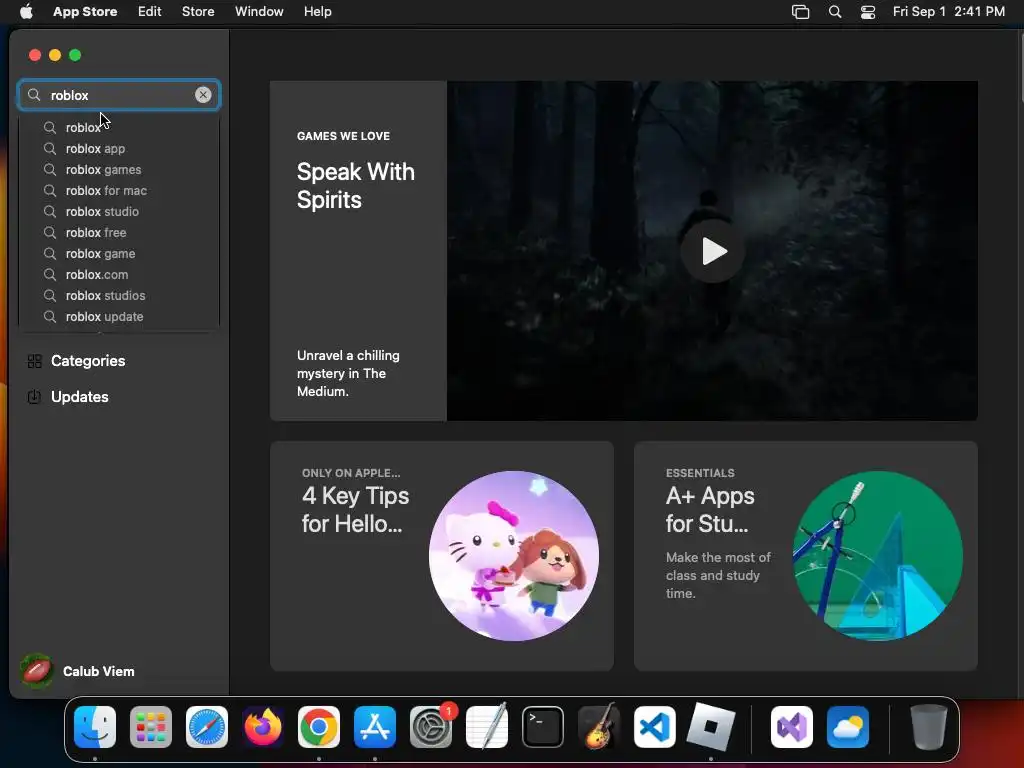Select the 'roblox game' suggestion
This screenshot has width=1024, height=768.
[x=119, y=253]
